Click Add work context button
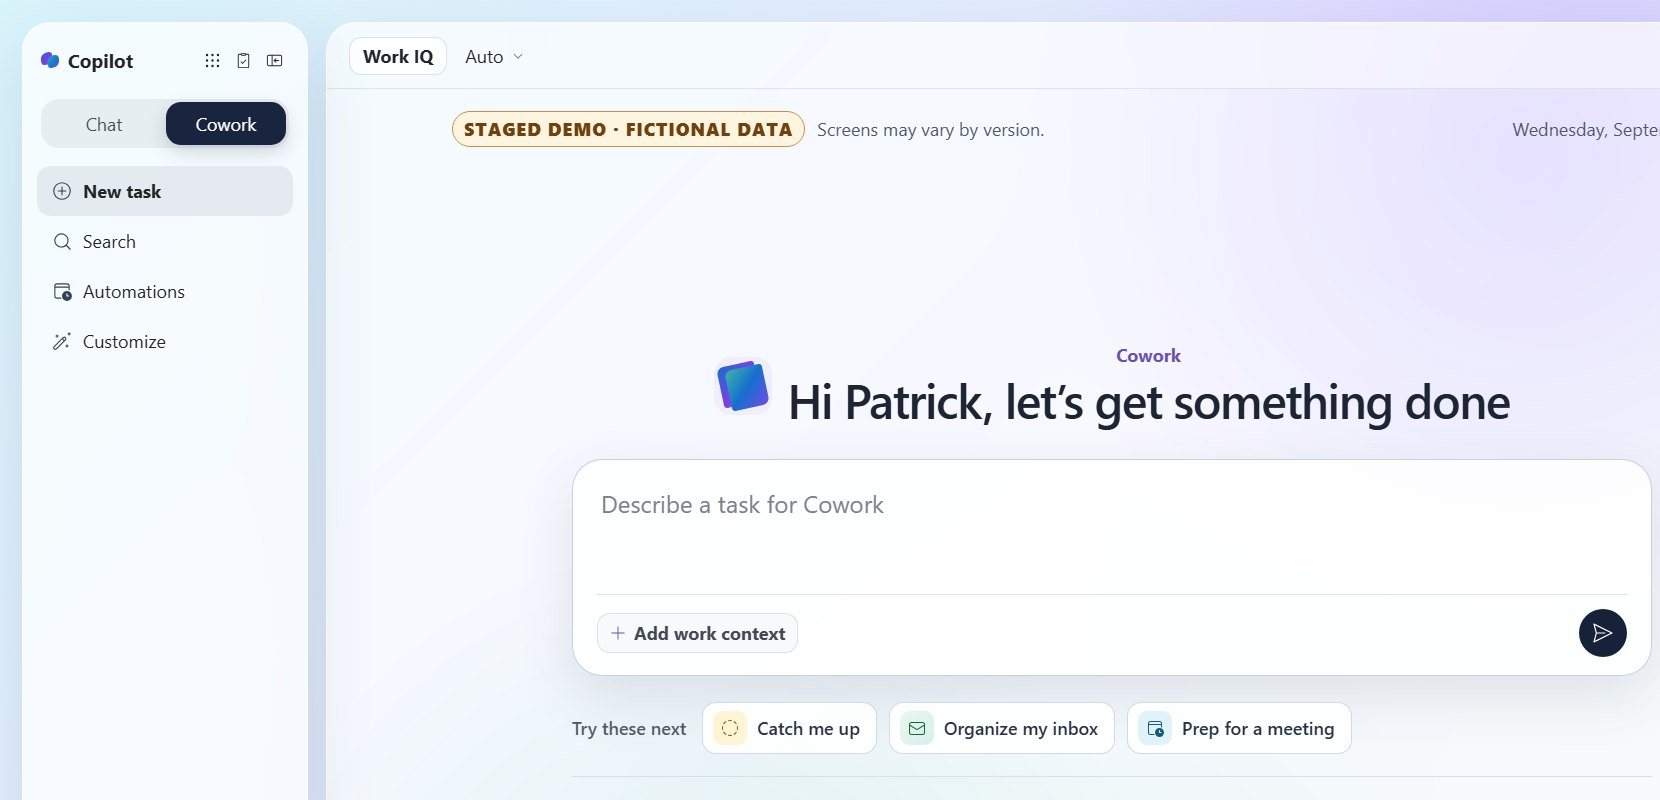Viewport: 1660px width, 800px height. tap(697, 633)
